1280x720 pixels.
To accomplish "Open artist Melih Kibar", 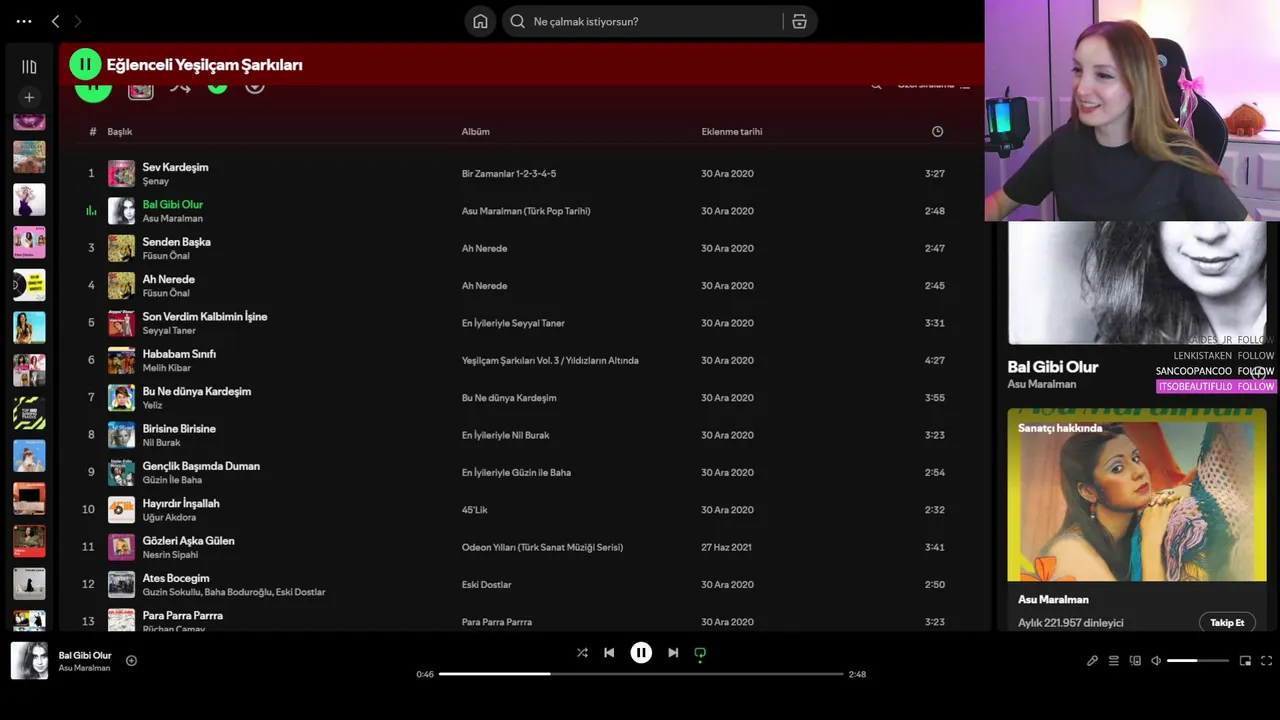I will (x=166, y=368).
